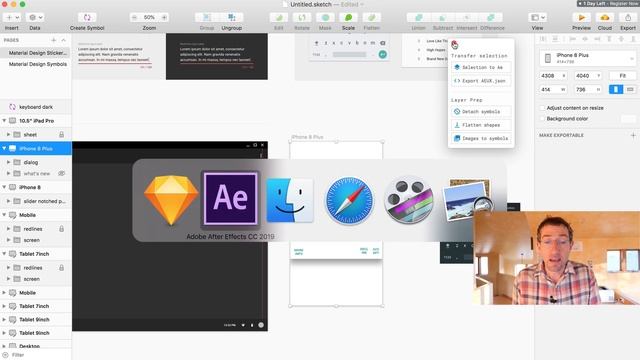Open the Insert dropdown
Viewport: 640px width, 360px height.
[11, 18]
